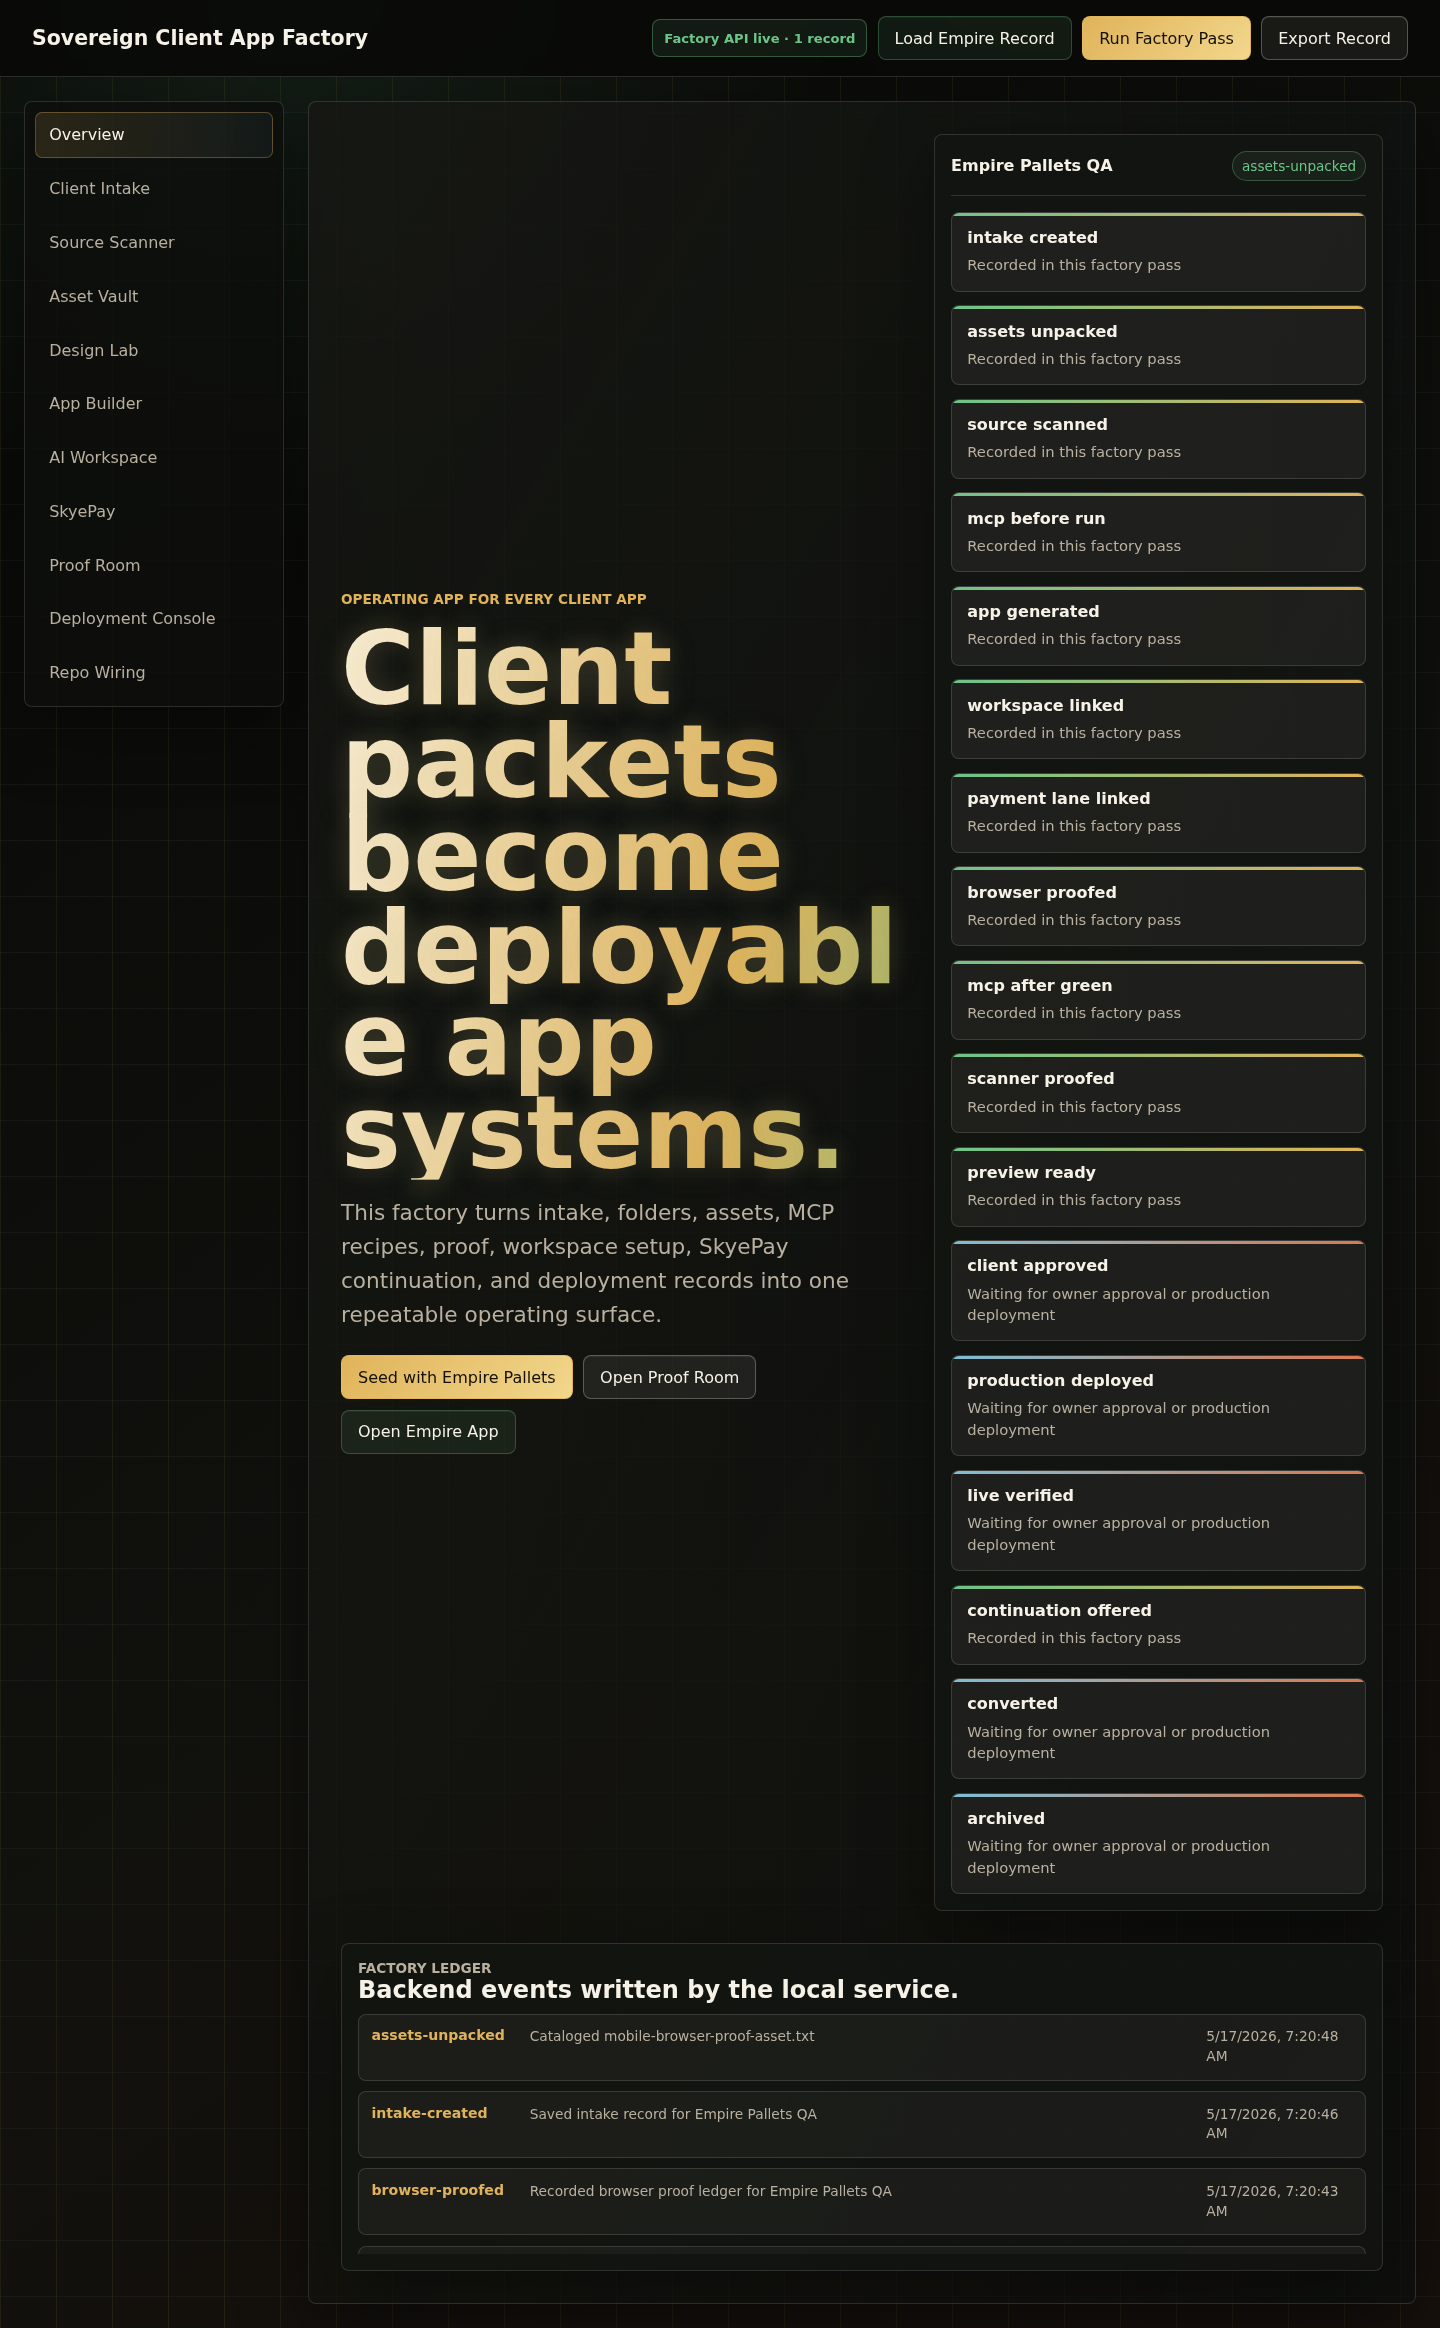Click the live verified stage card
This screenshot has height=2328, width=1440.
click(x=1158, y=1521)
